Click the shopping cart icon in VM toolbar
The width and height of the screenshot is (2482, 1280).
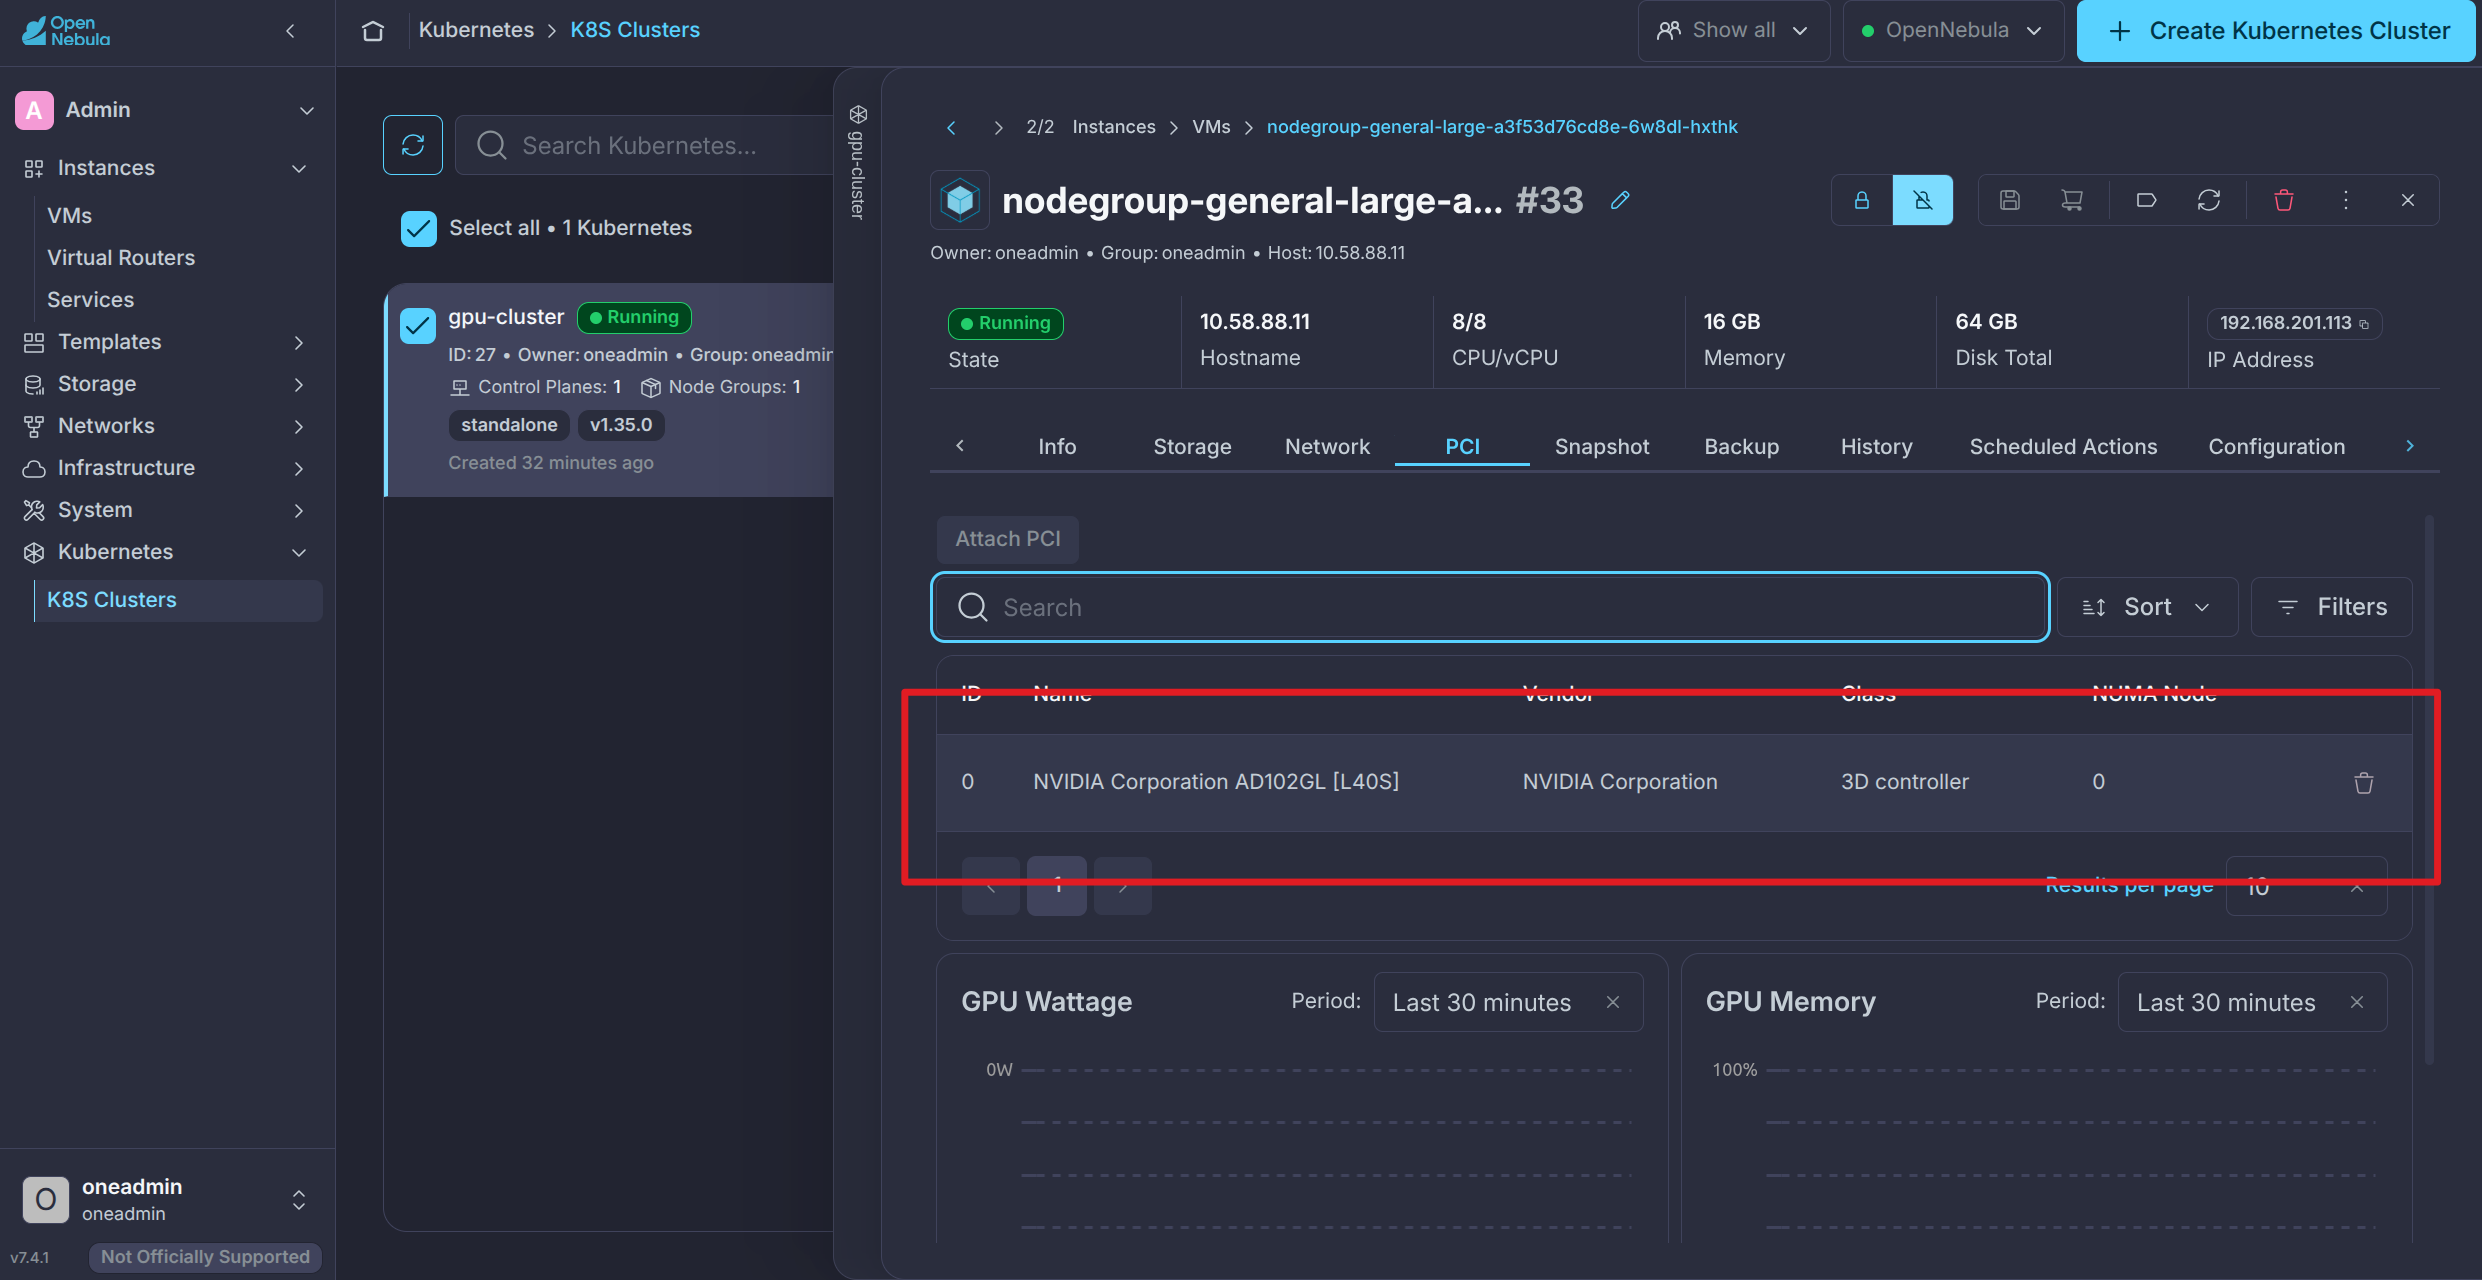(x=2072, y=200)
